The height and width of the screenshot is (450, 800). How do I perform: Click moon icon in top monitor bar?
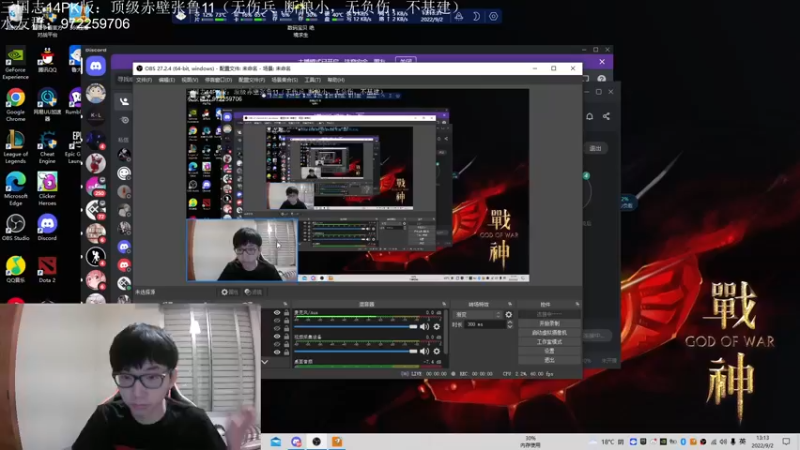476,16
